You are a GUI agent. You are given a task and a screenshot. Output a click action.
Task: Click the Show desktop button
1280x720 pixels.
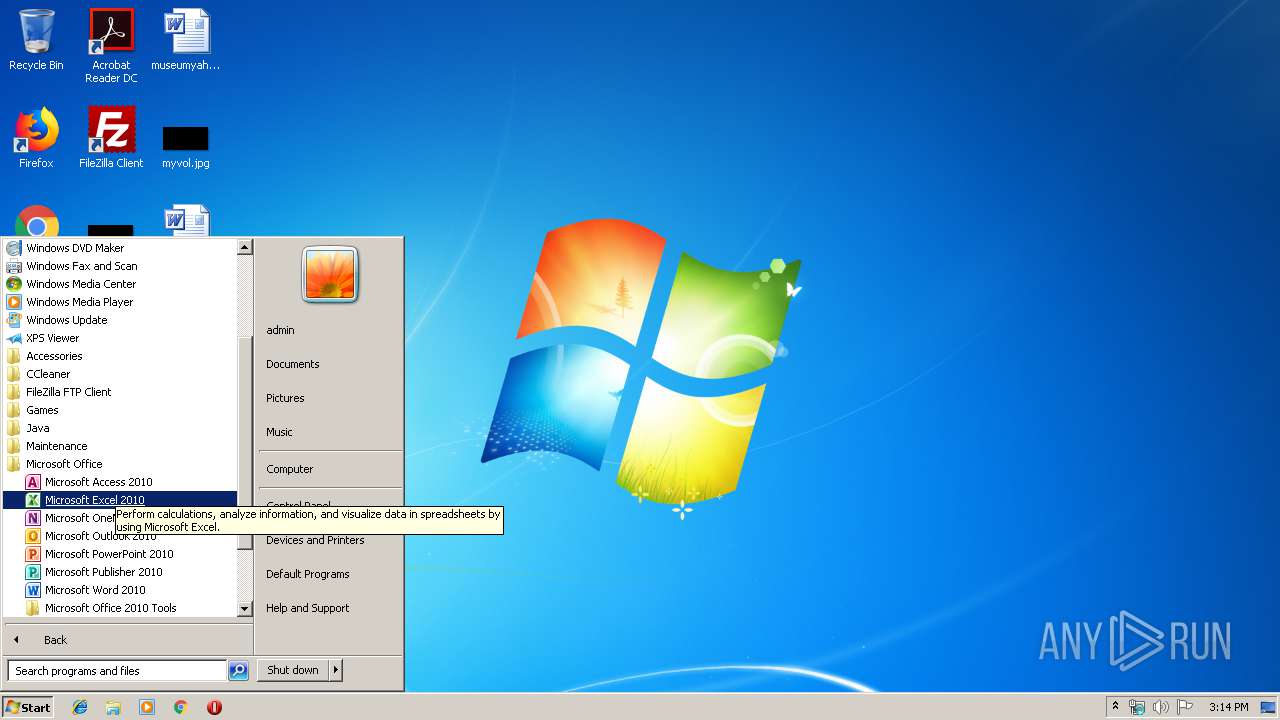coord(1269,707)
